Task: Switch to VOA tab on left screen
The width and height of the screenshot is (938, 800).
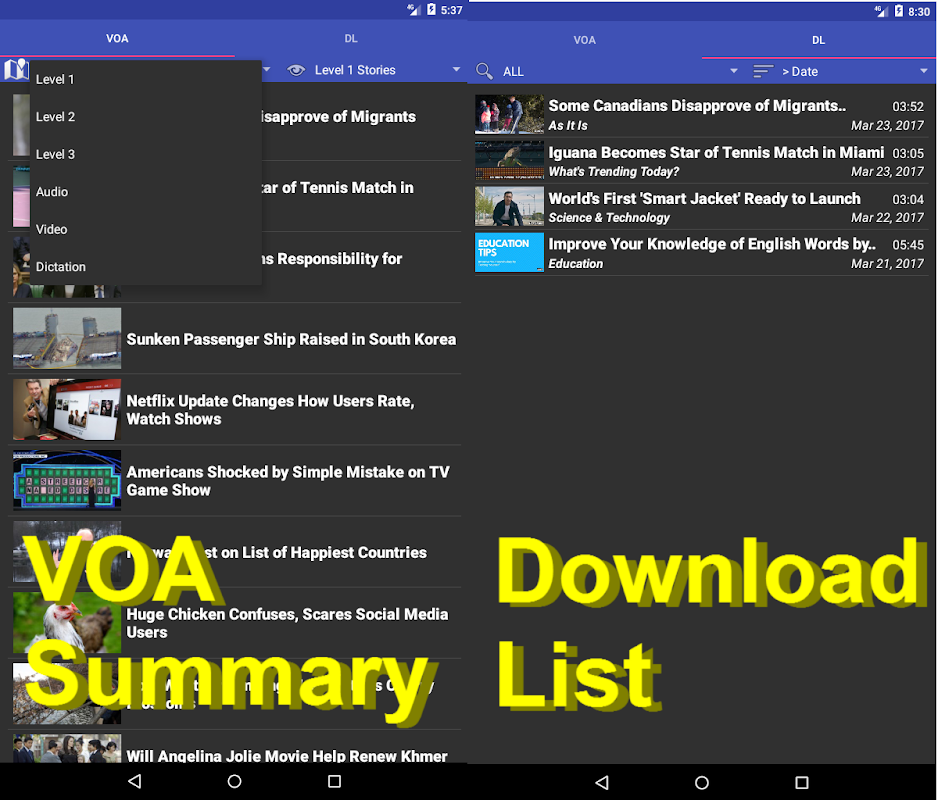Action: (x=117, y=38)
